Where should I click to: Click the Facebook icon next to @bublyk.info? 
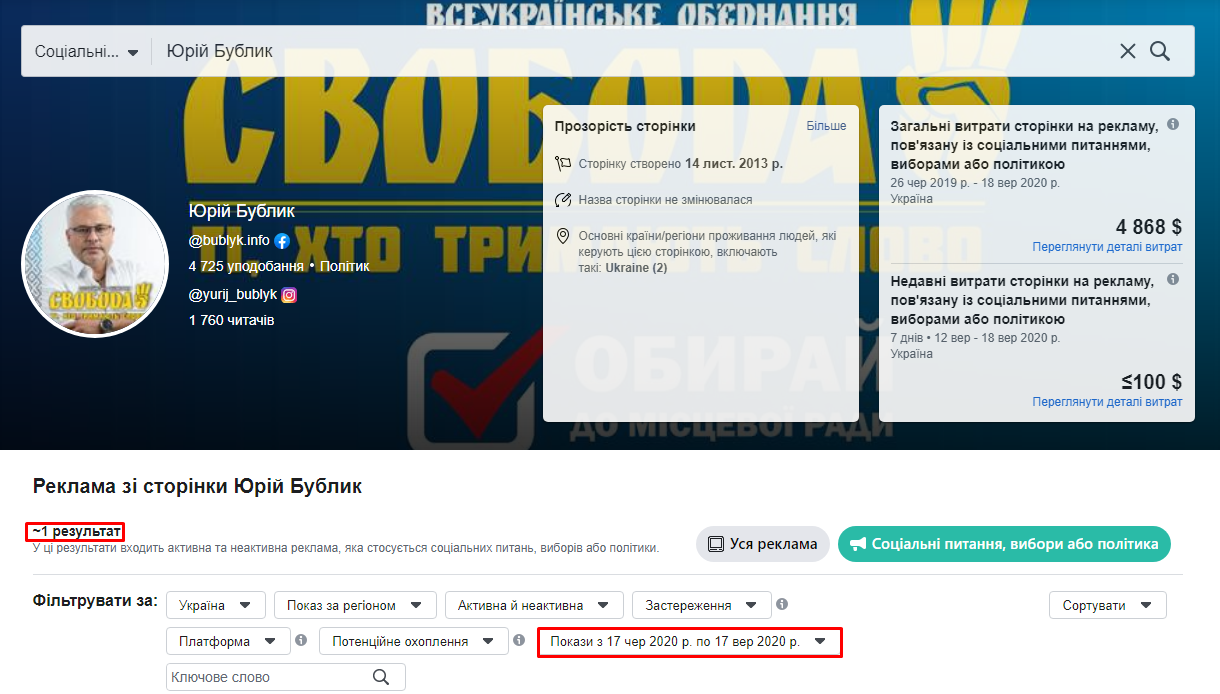282,240
